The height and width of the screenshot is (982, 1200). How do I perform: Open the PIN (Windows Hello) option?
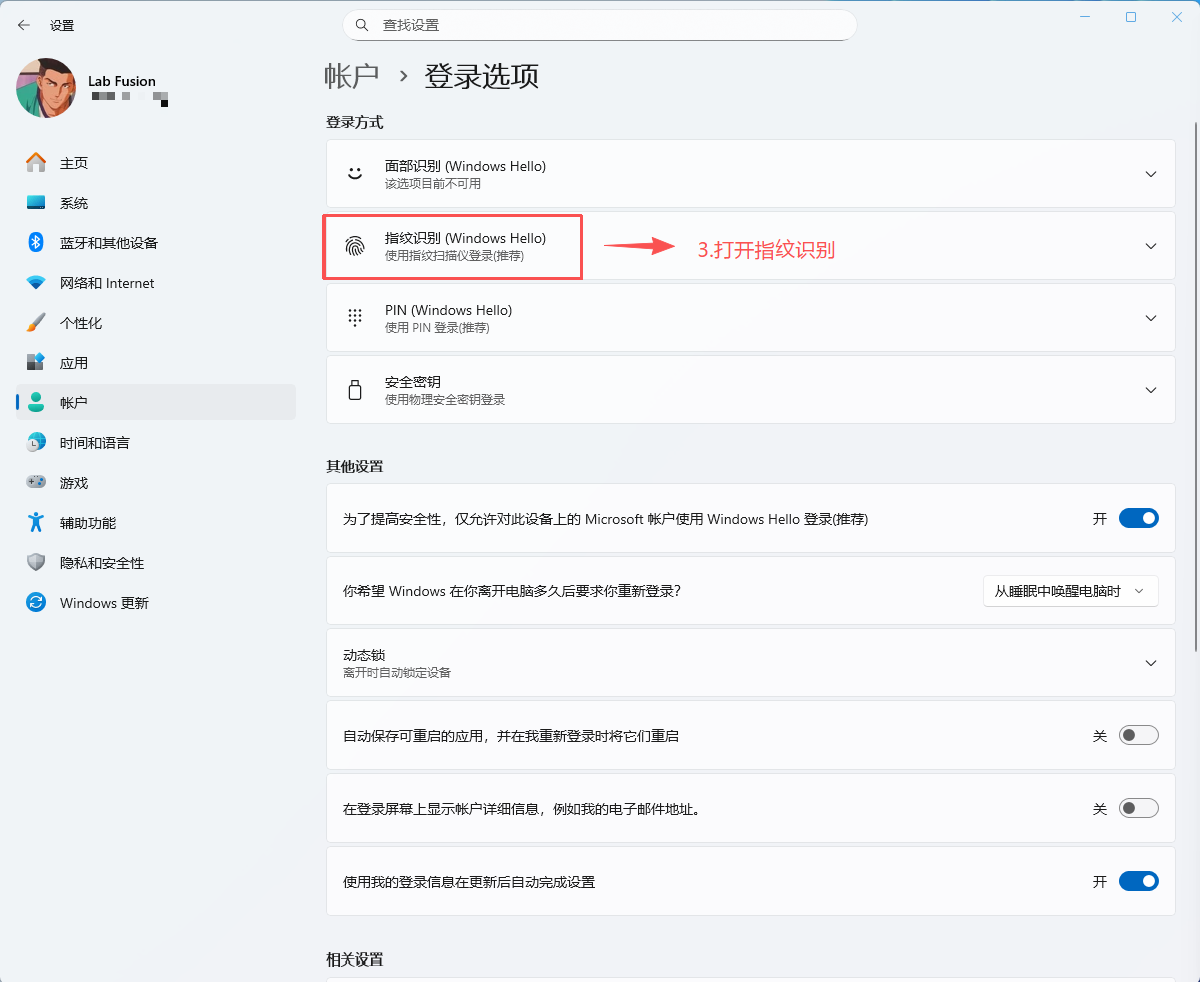tap(750, 318)
